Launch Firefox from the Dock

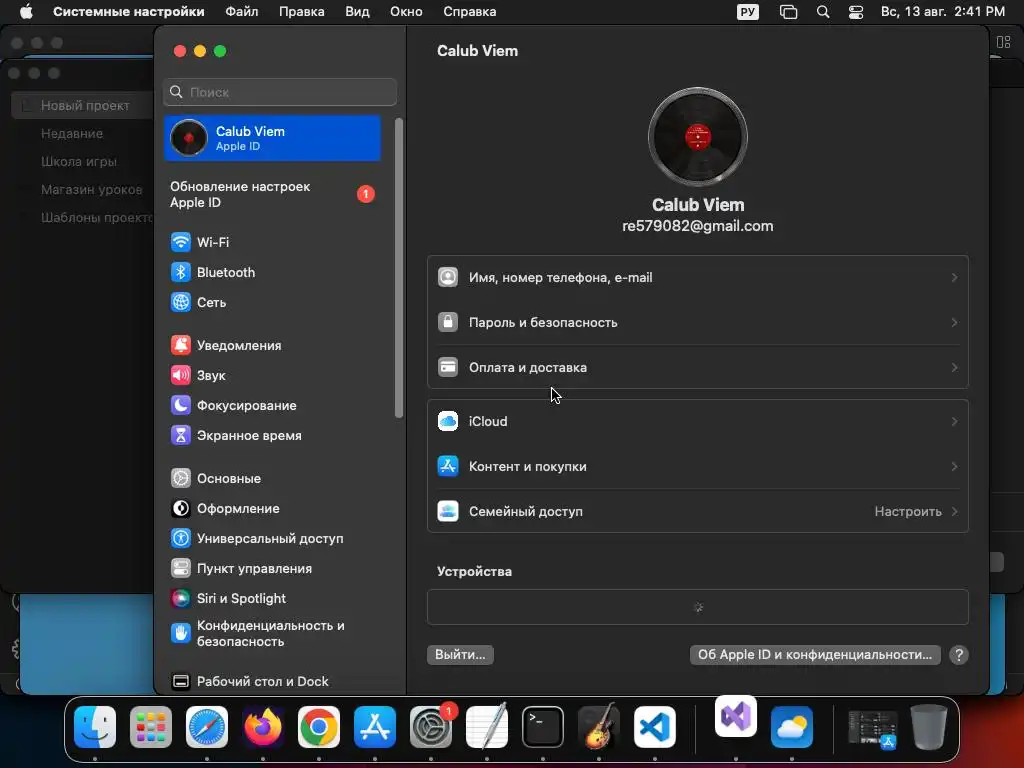pyautogui.click(x=263, y=727)
